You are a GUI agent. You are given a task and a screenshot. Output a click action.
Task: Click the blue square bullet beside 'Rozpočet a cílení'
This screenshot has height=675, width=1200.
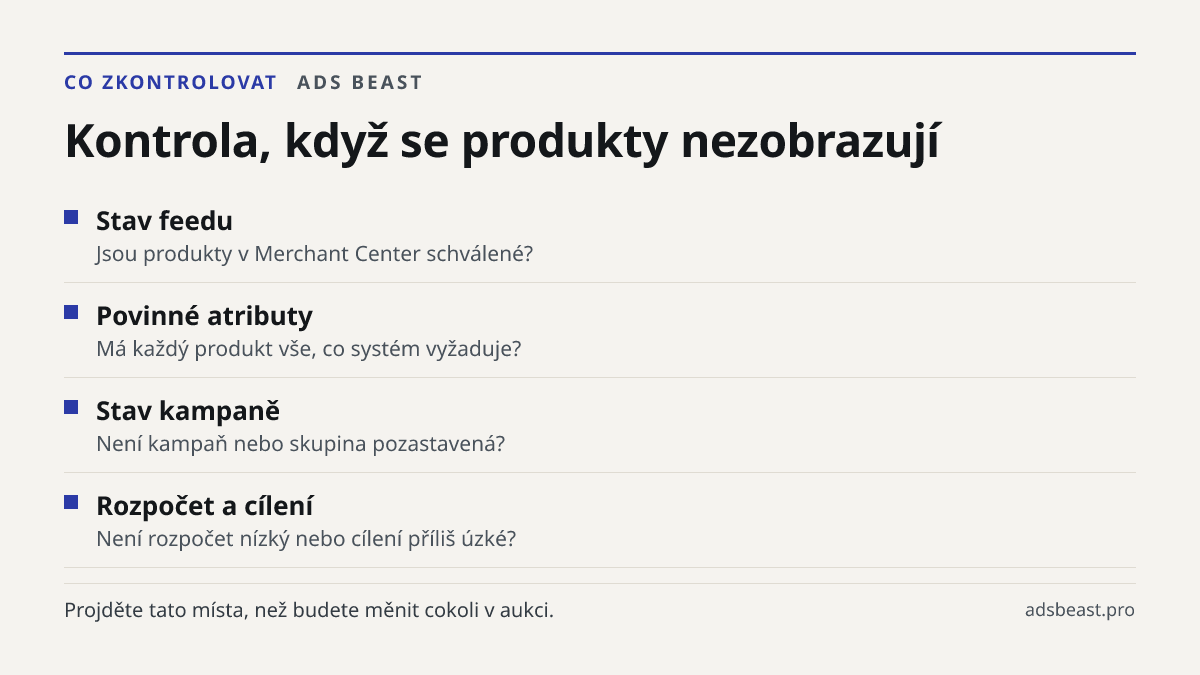point(71,502)
